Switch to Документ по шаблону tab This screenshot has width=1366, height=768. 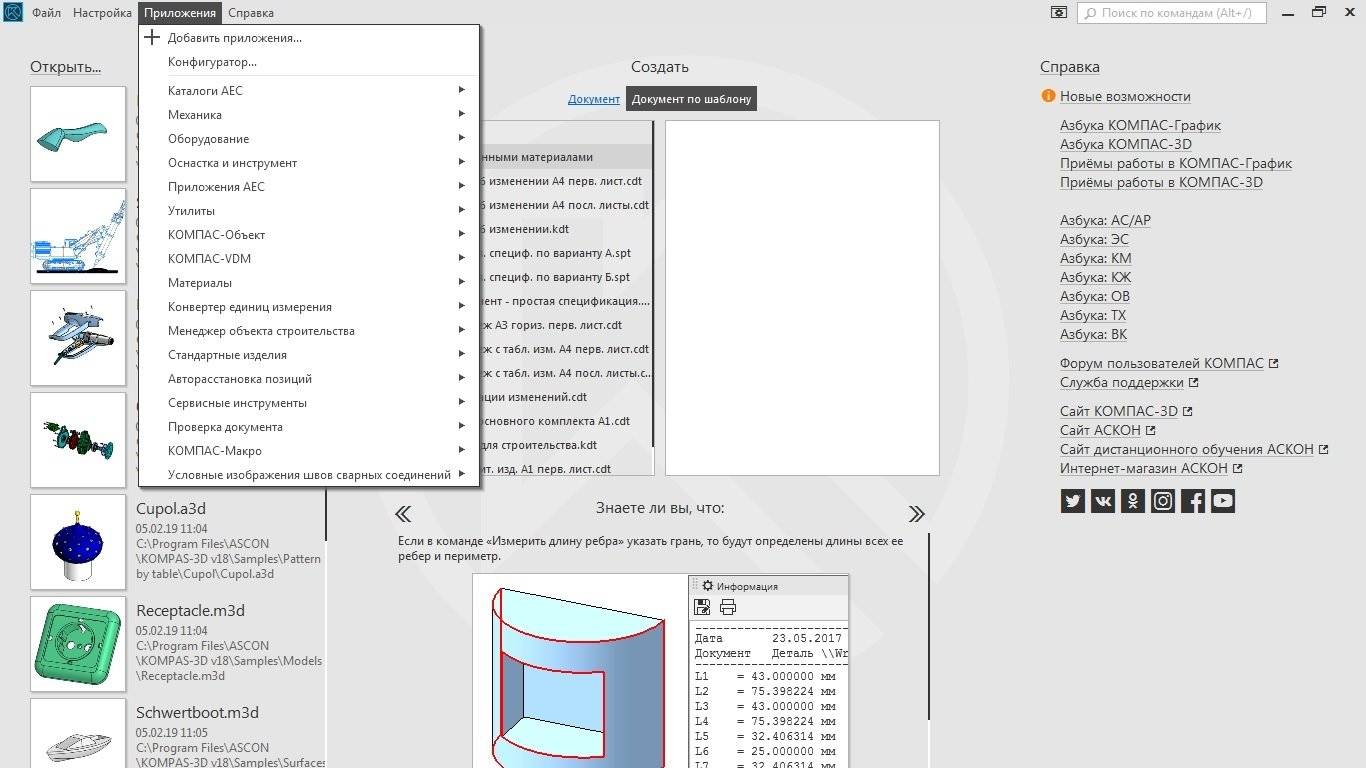pyautogui.click(x=691, y=99)
